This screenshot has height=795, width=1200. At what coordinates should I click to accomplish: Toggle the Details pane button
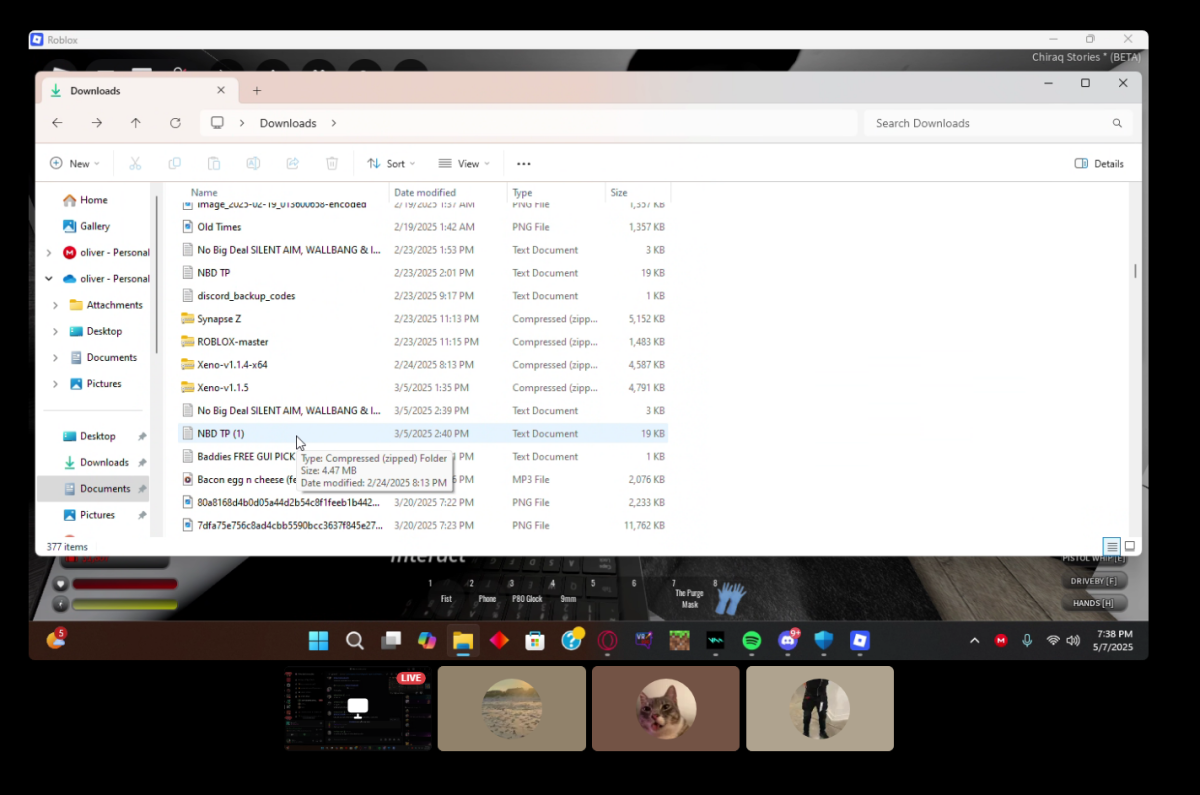click(1099, 164)
